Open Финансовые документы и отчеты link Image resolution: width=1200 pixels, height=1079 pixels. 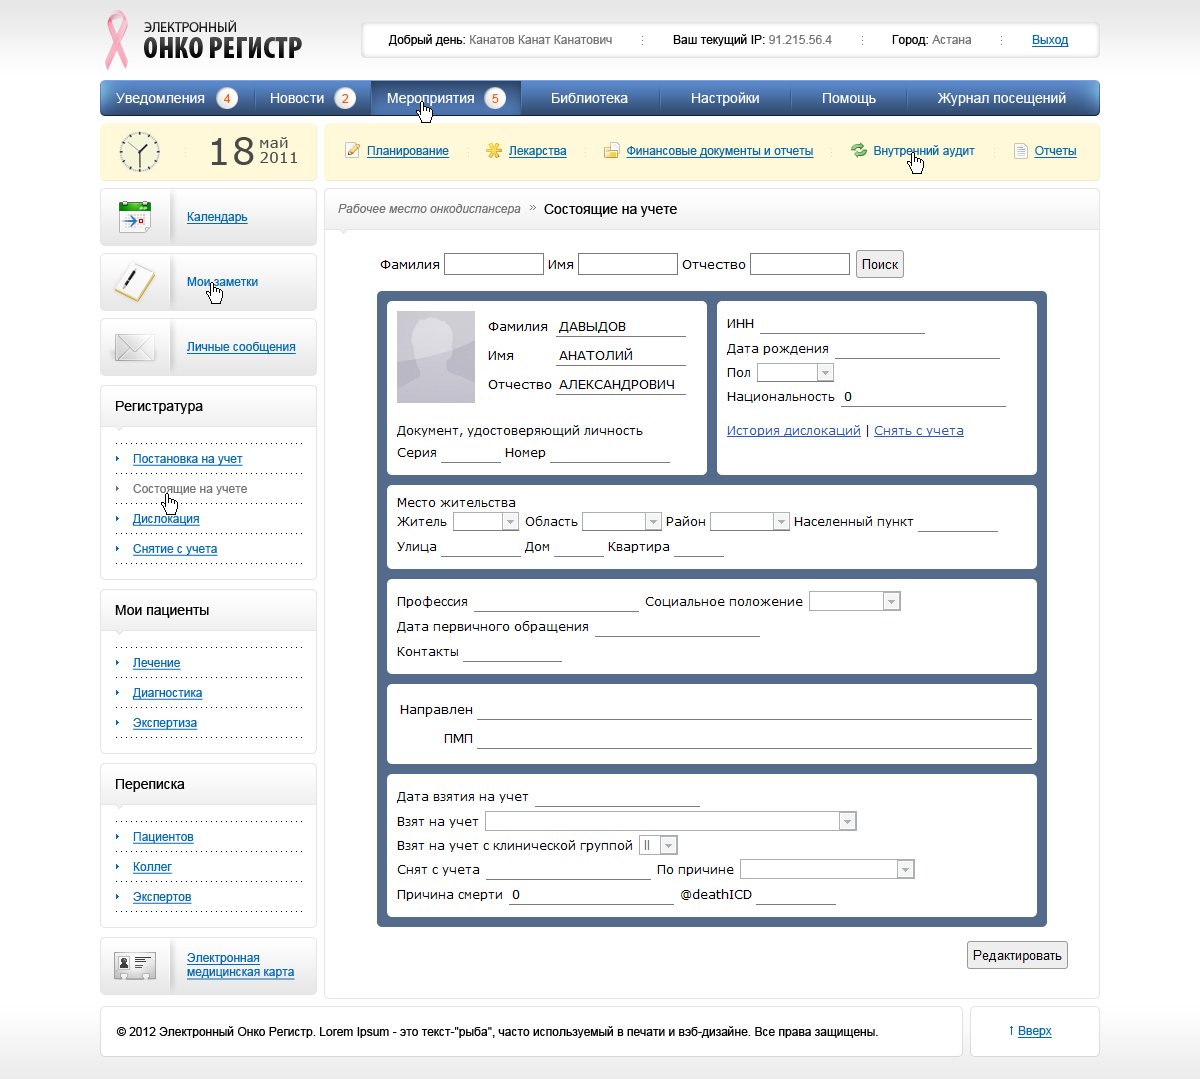click(x=720, y=151)
